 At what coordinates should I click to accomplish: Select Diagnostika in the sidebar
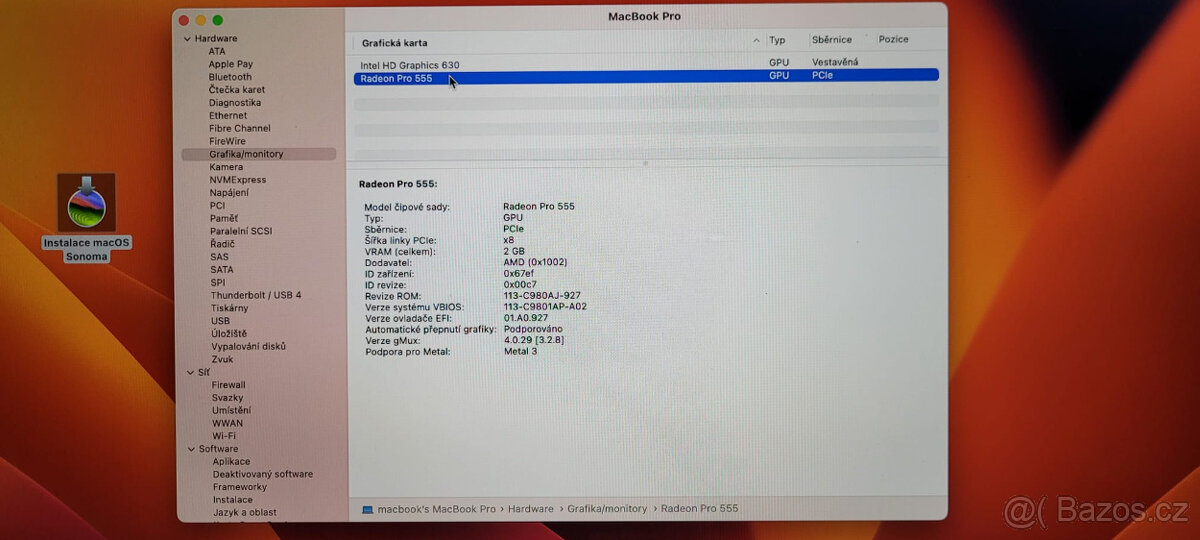235,103
